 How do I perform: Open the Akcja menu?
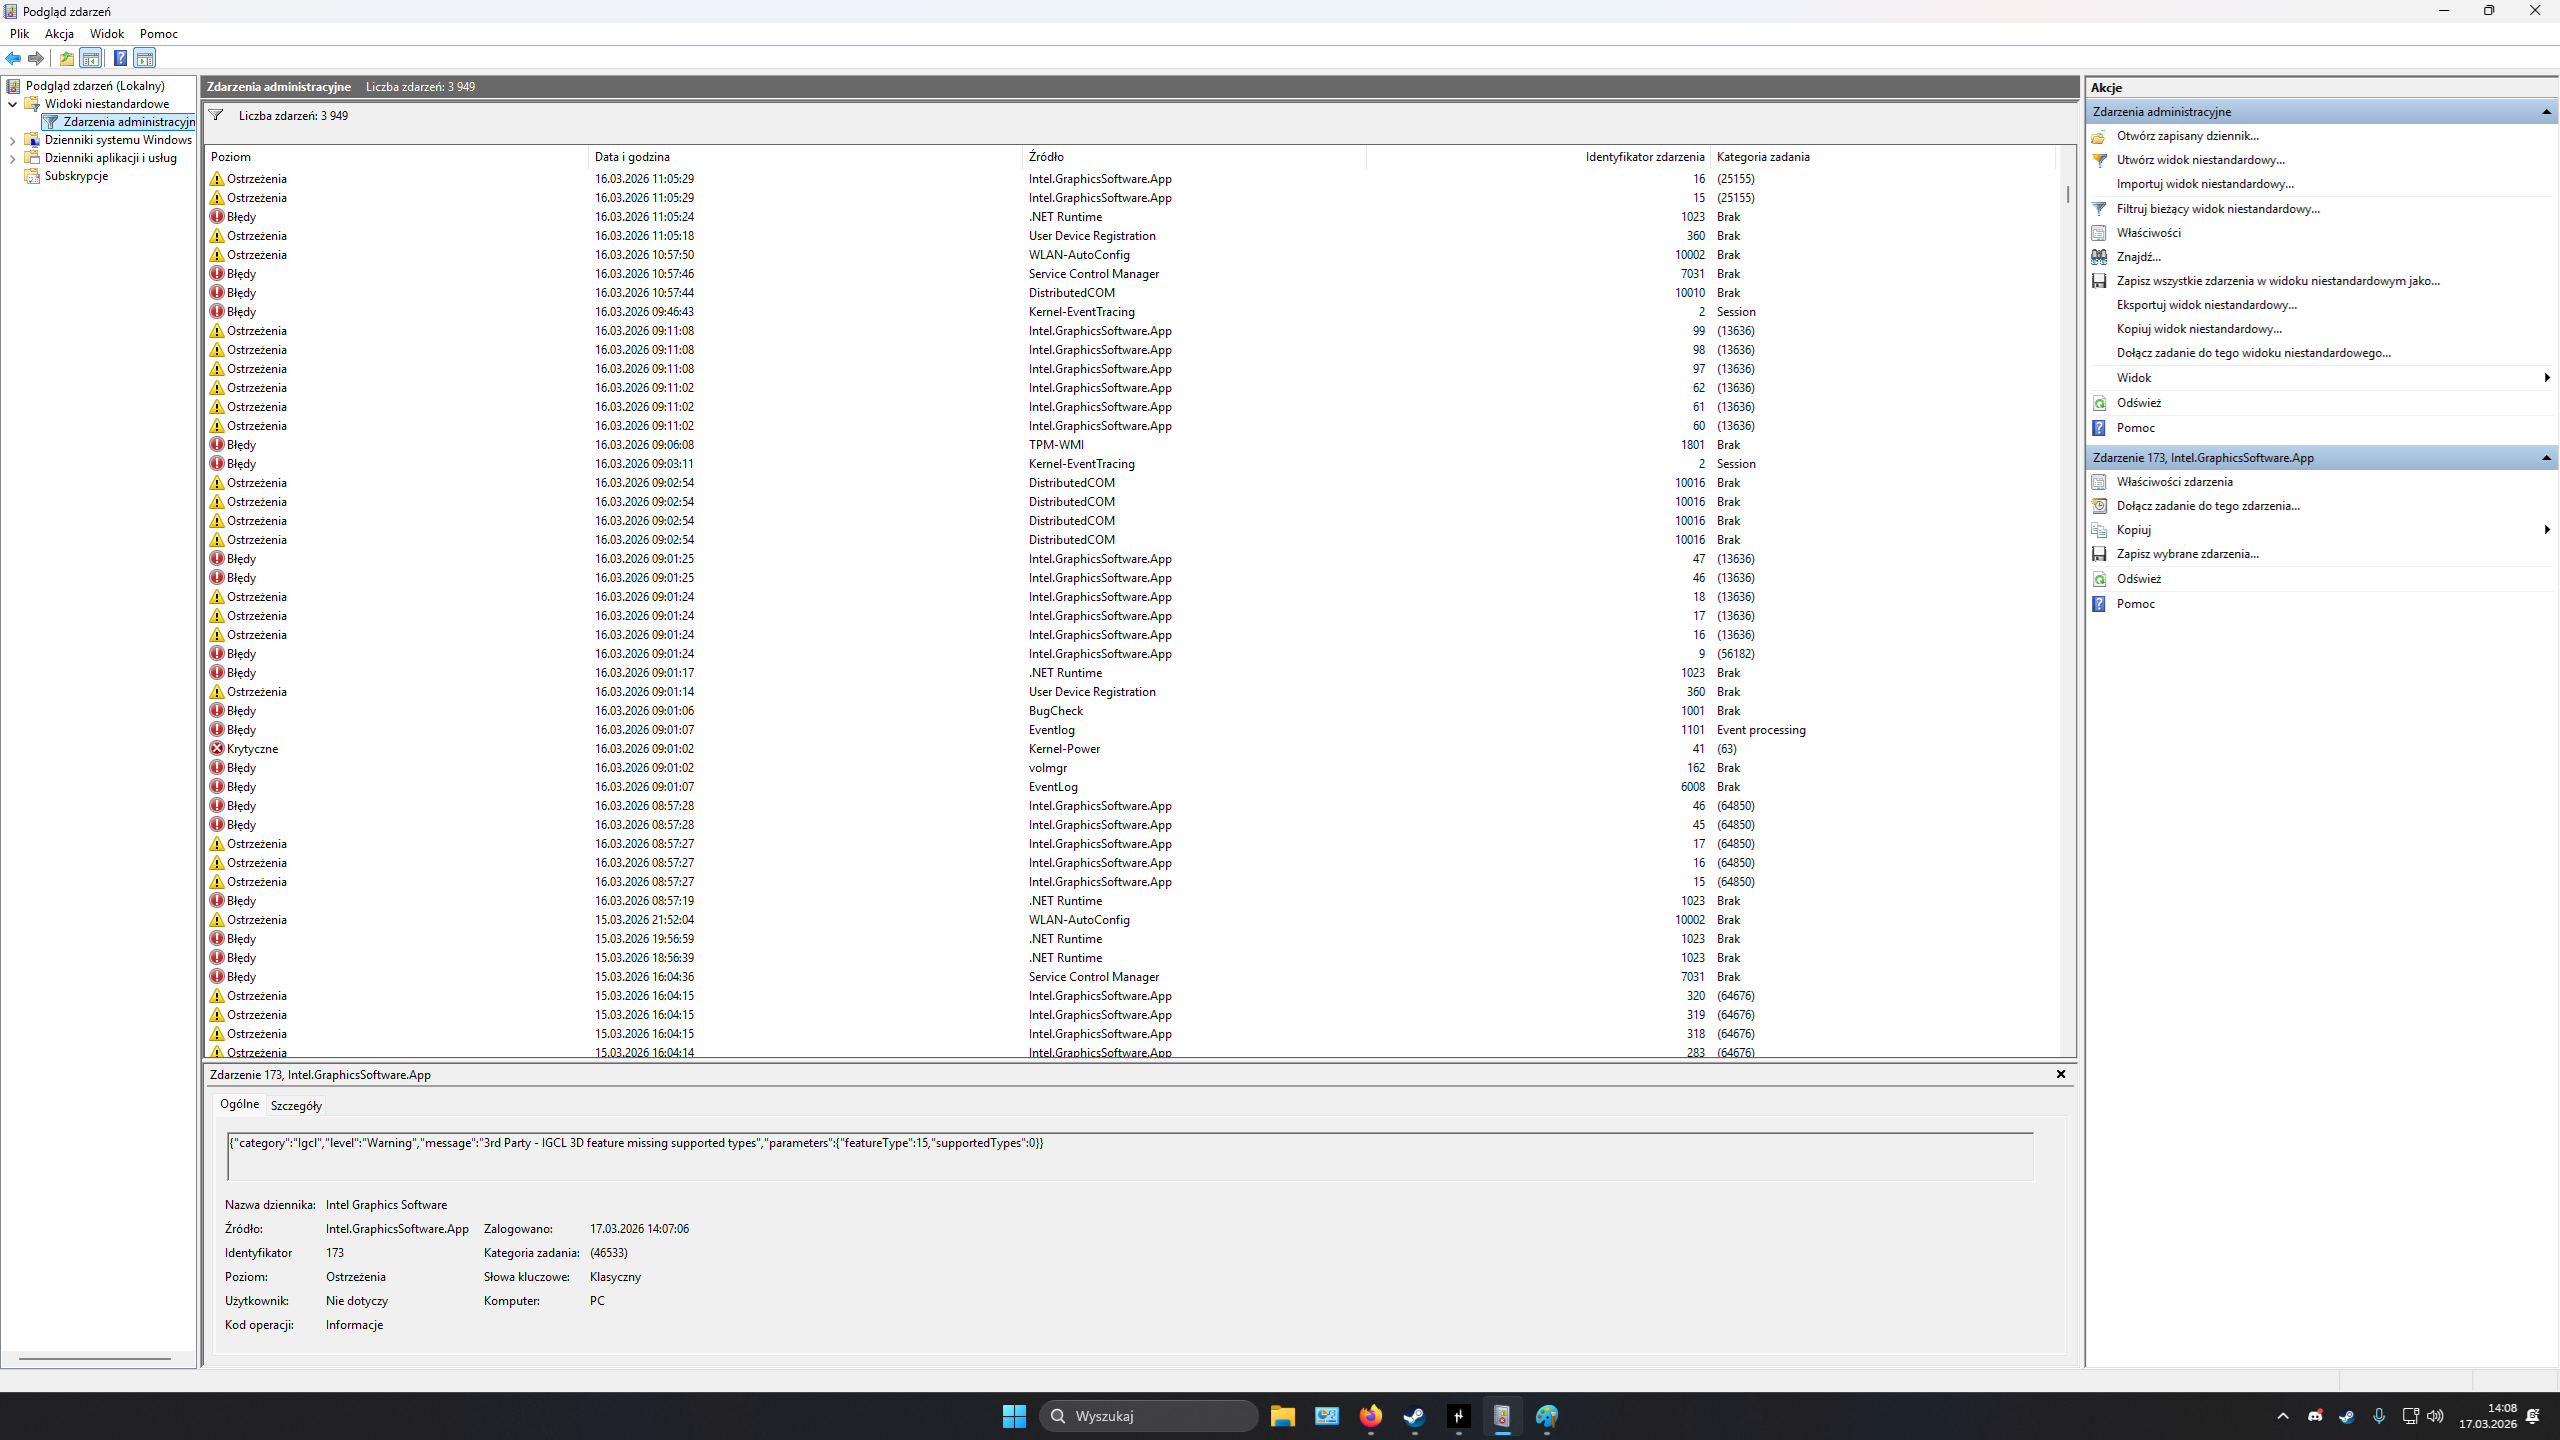click(x=59, y=33)
